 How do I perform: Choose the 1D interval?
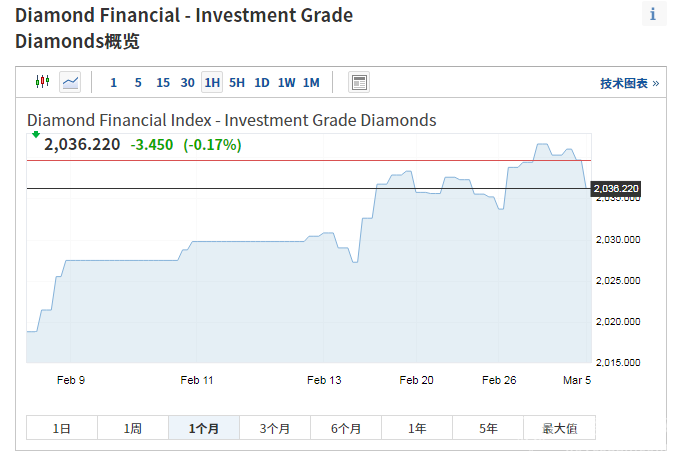262,83
